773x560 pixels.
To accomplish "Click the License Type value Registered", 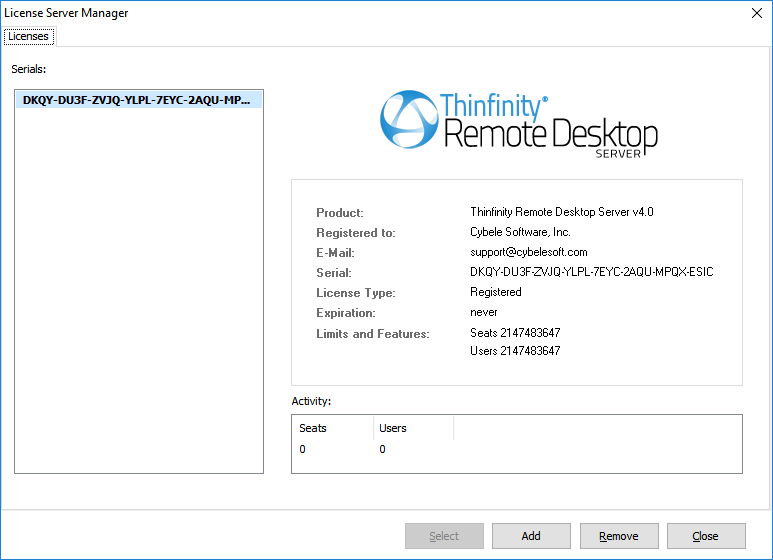I will (x=495, y=292).
